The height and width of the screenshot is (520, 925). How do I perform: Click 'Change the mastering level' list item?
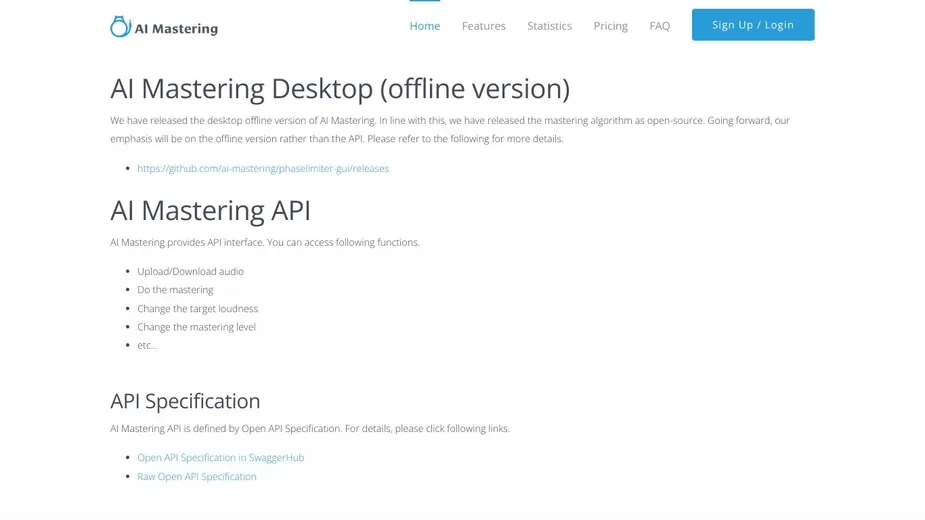tap(196, 327)
